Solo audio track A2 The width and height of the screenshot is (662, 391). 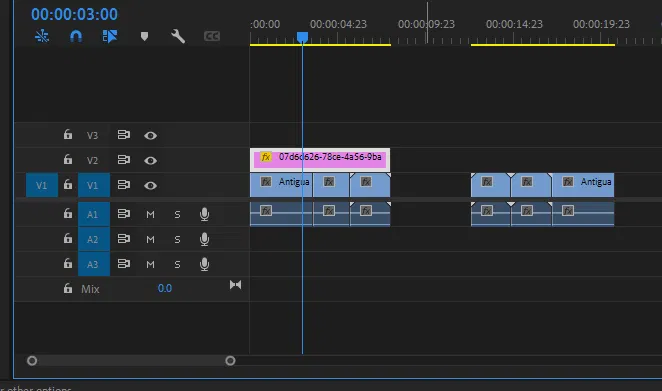click(177, 239)
